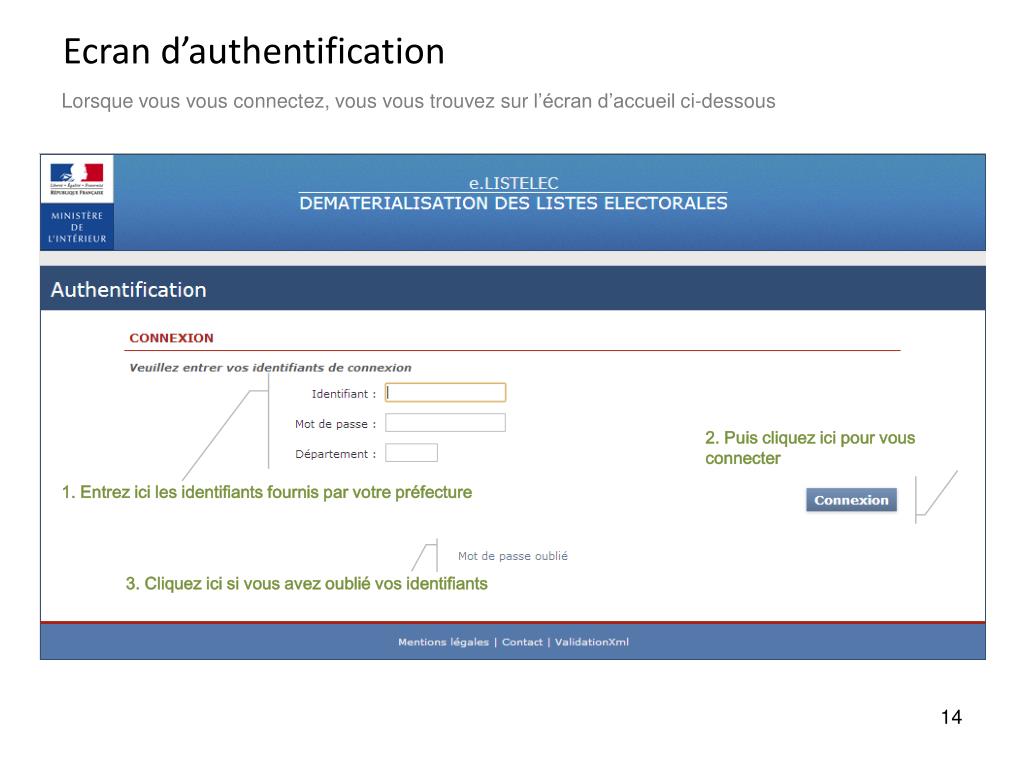Focus the Mot de passe field
The image size is (1024, 768).
[445, 423]
